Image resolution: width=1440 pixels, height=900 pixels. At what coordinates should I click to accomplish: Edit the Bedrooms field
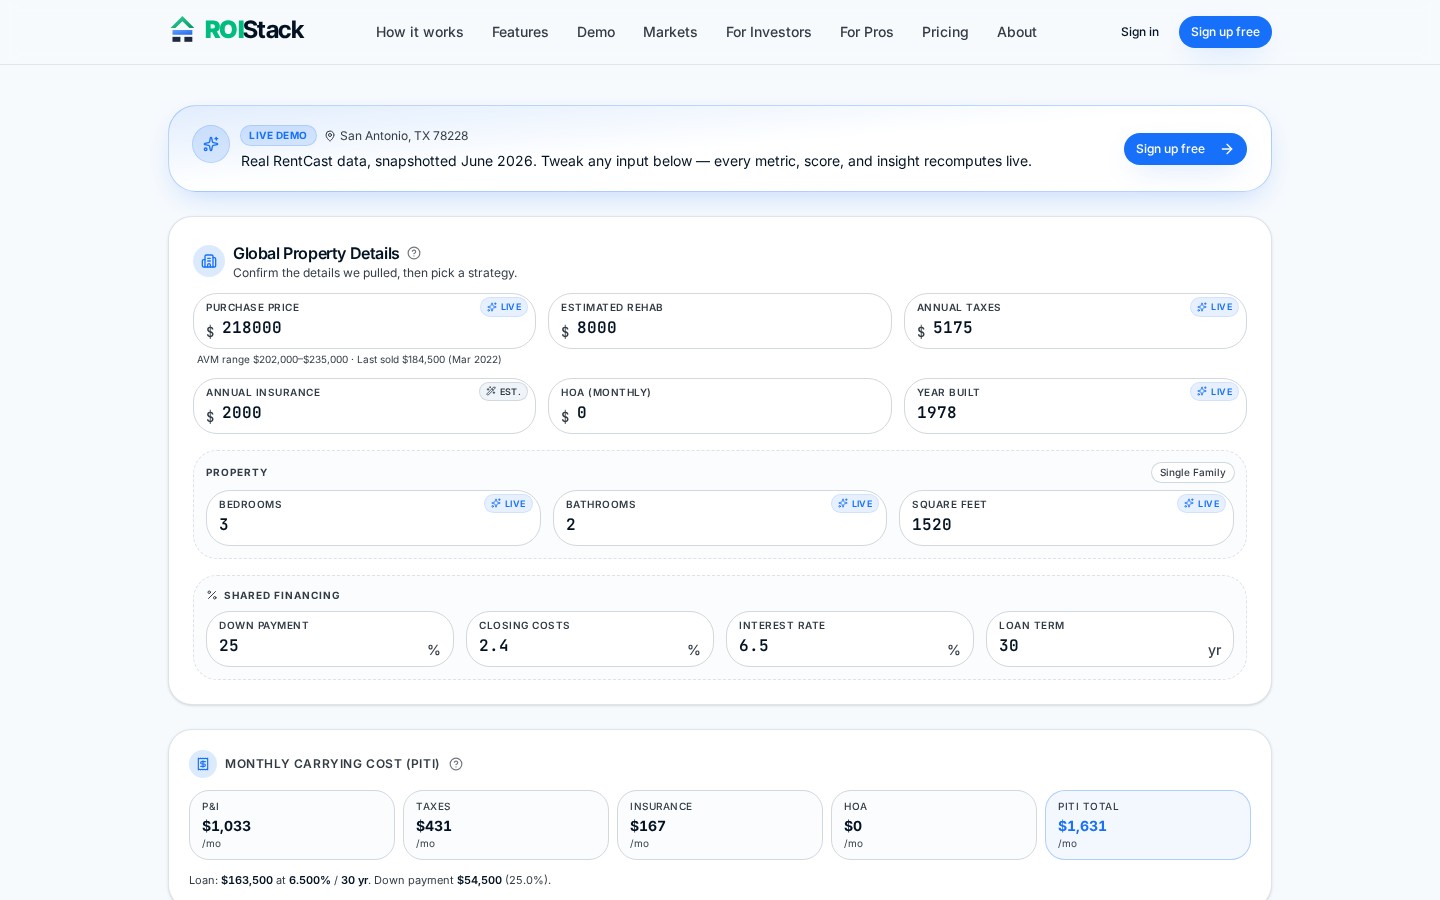tap(373, 518)
